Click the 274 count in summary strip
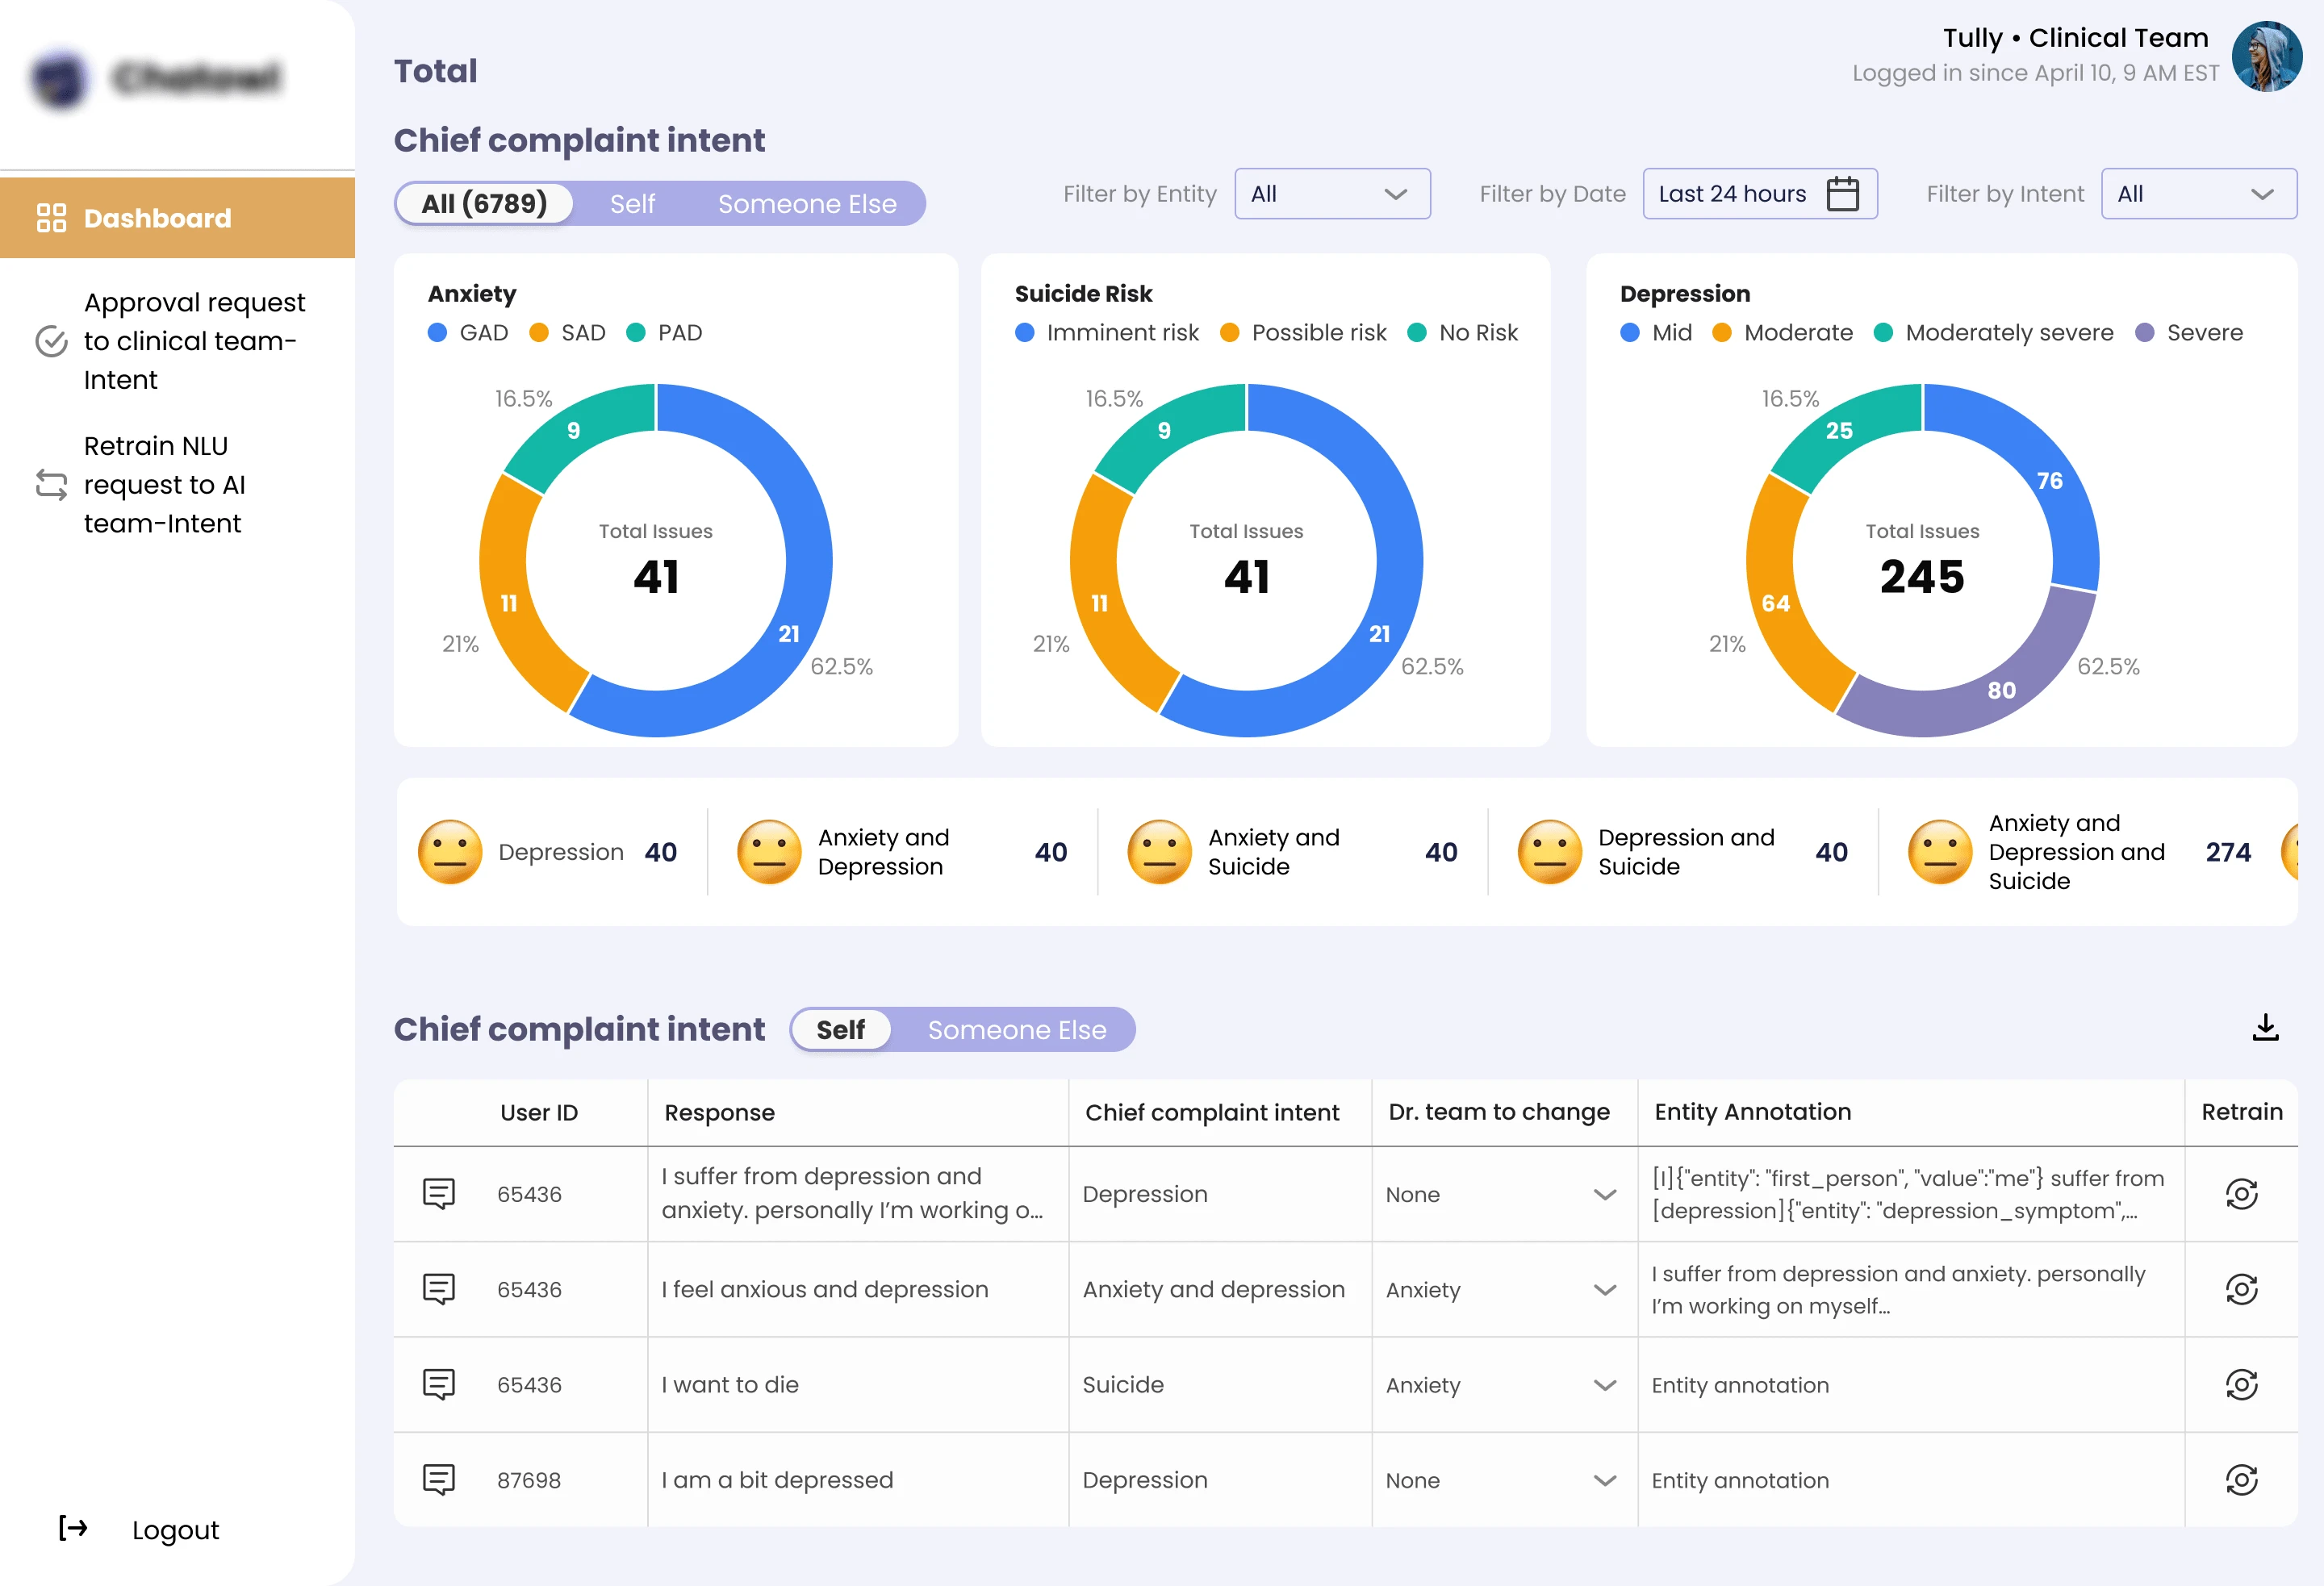Image resolution: width=2324 pixels, height=1586 pixels. [2228, 852]
